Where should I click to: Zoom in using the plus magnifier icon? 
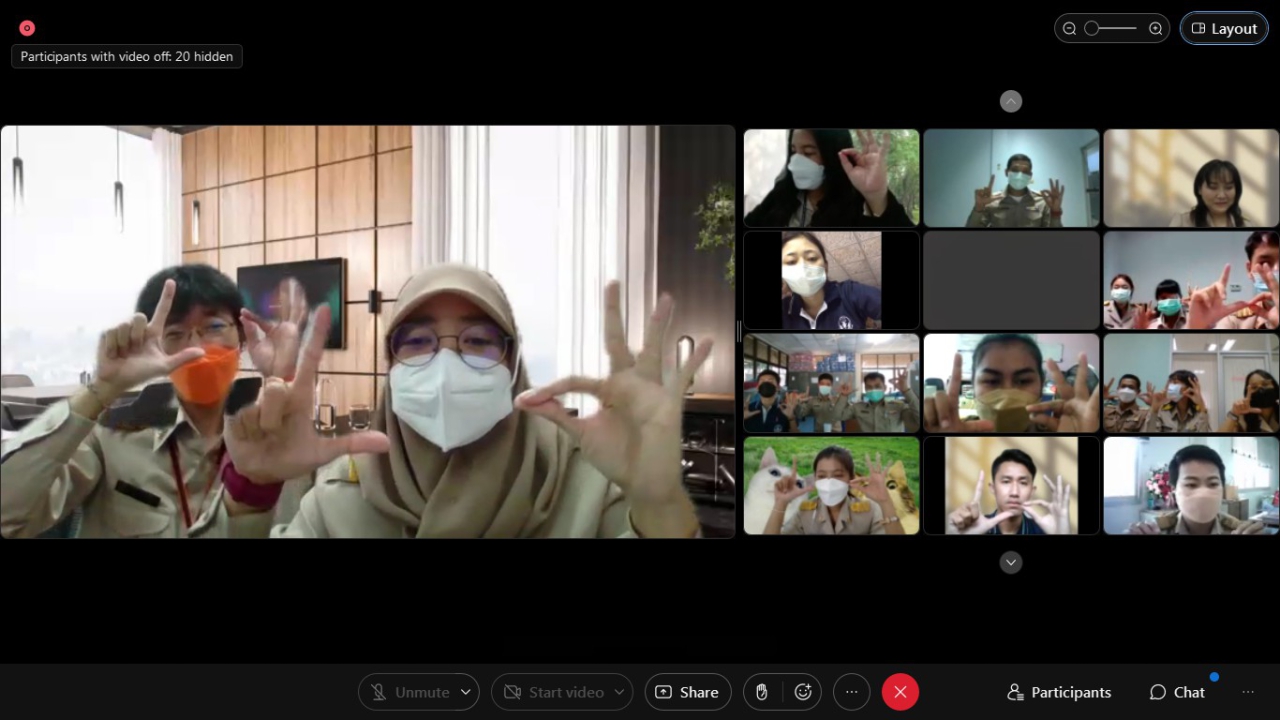click(1156, 29)
